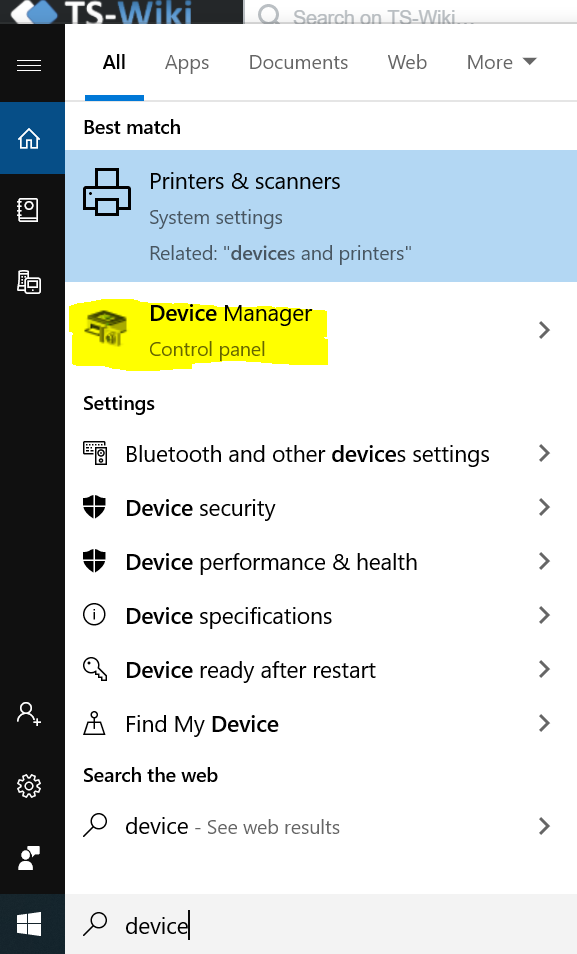Open Printers & scanners best match
The width and height of the screenshot is (577, 954).
(321, 216)
